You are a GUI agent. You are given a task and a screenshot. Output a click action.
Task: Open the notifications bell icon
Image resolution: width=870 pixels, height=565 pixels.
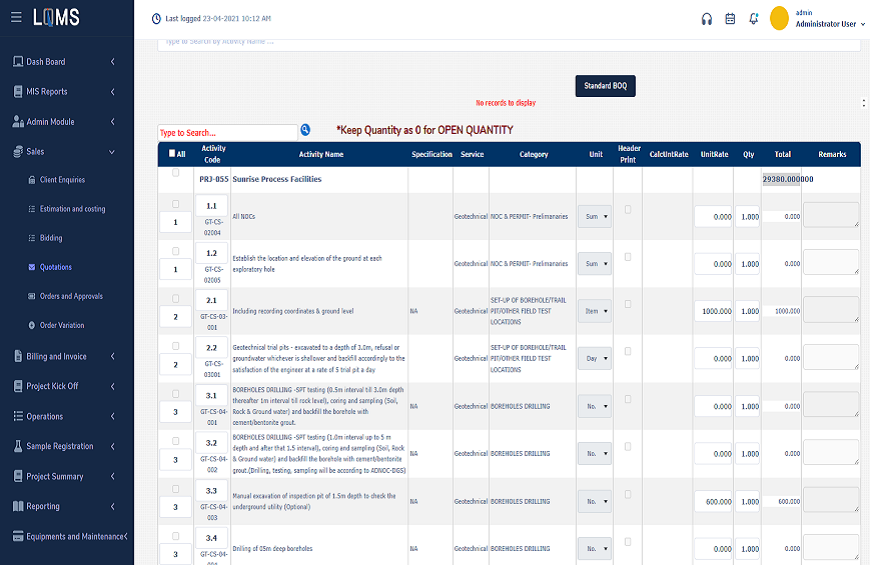(754, 18)
